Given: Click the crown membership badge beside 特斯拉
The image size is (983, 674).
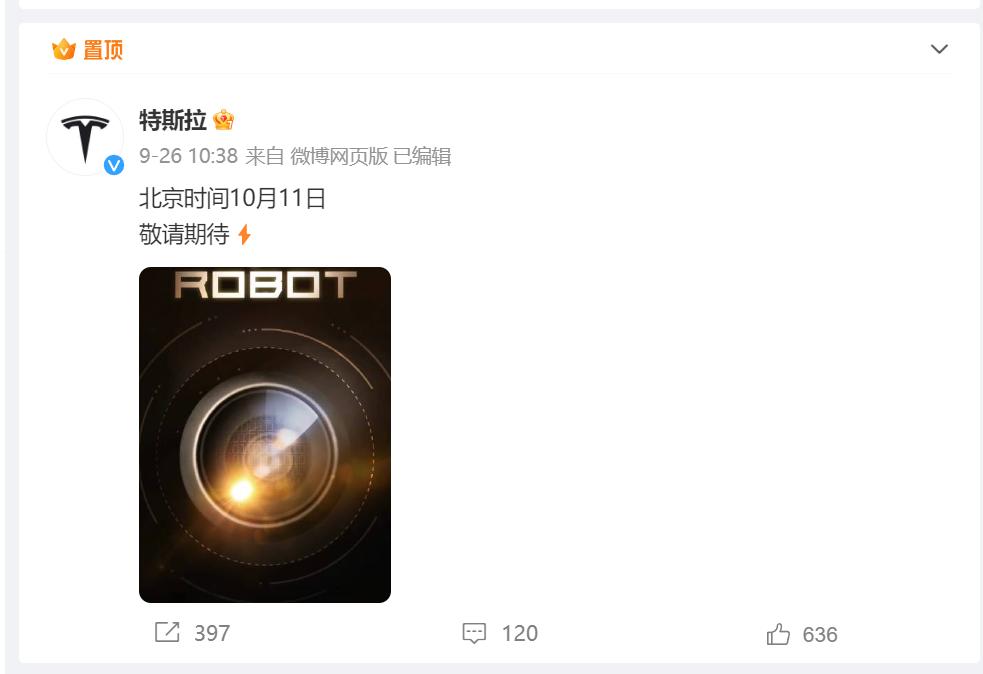Looking at the screenshot, I should [x=223, y=120].
